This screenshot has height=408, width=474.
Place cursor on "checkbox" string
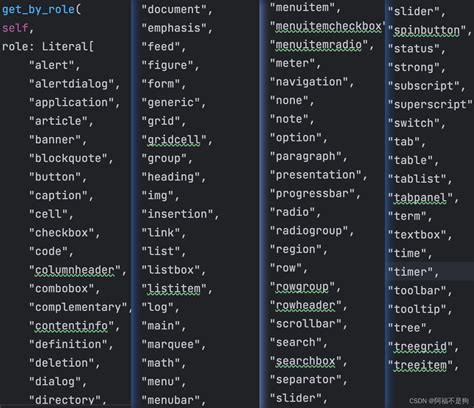(x=62, y=233)
